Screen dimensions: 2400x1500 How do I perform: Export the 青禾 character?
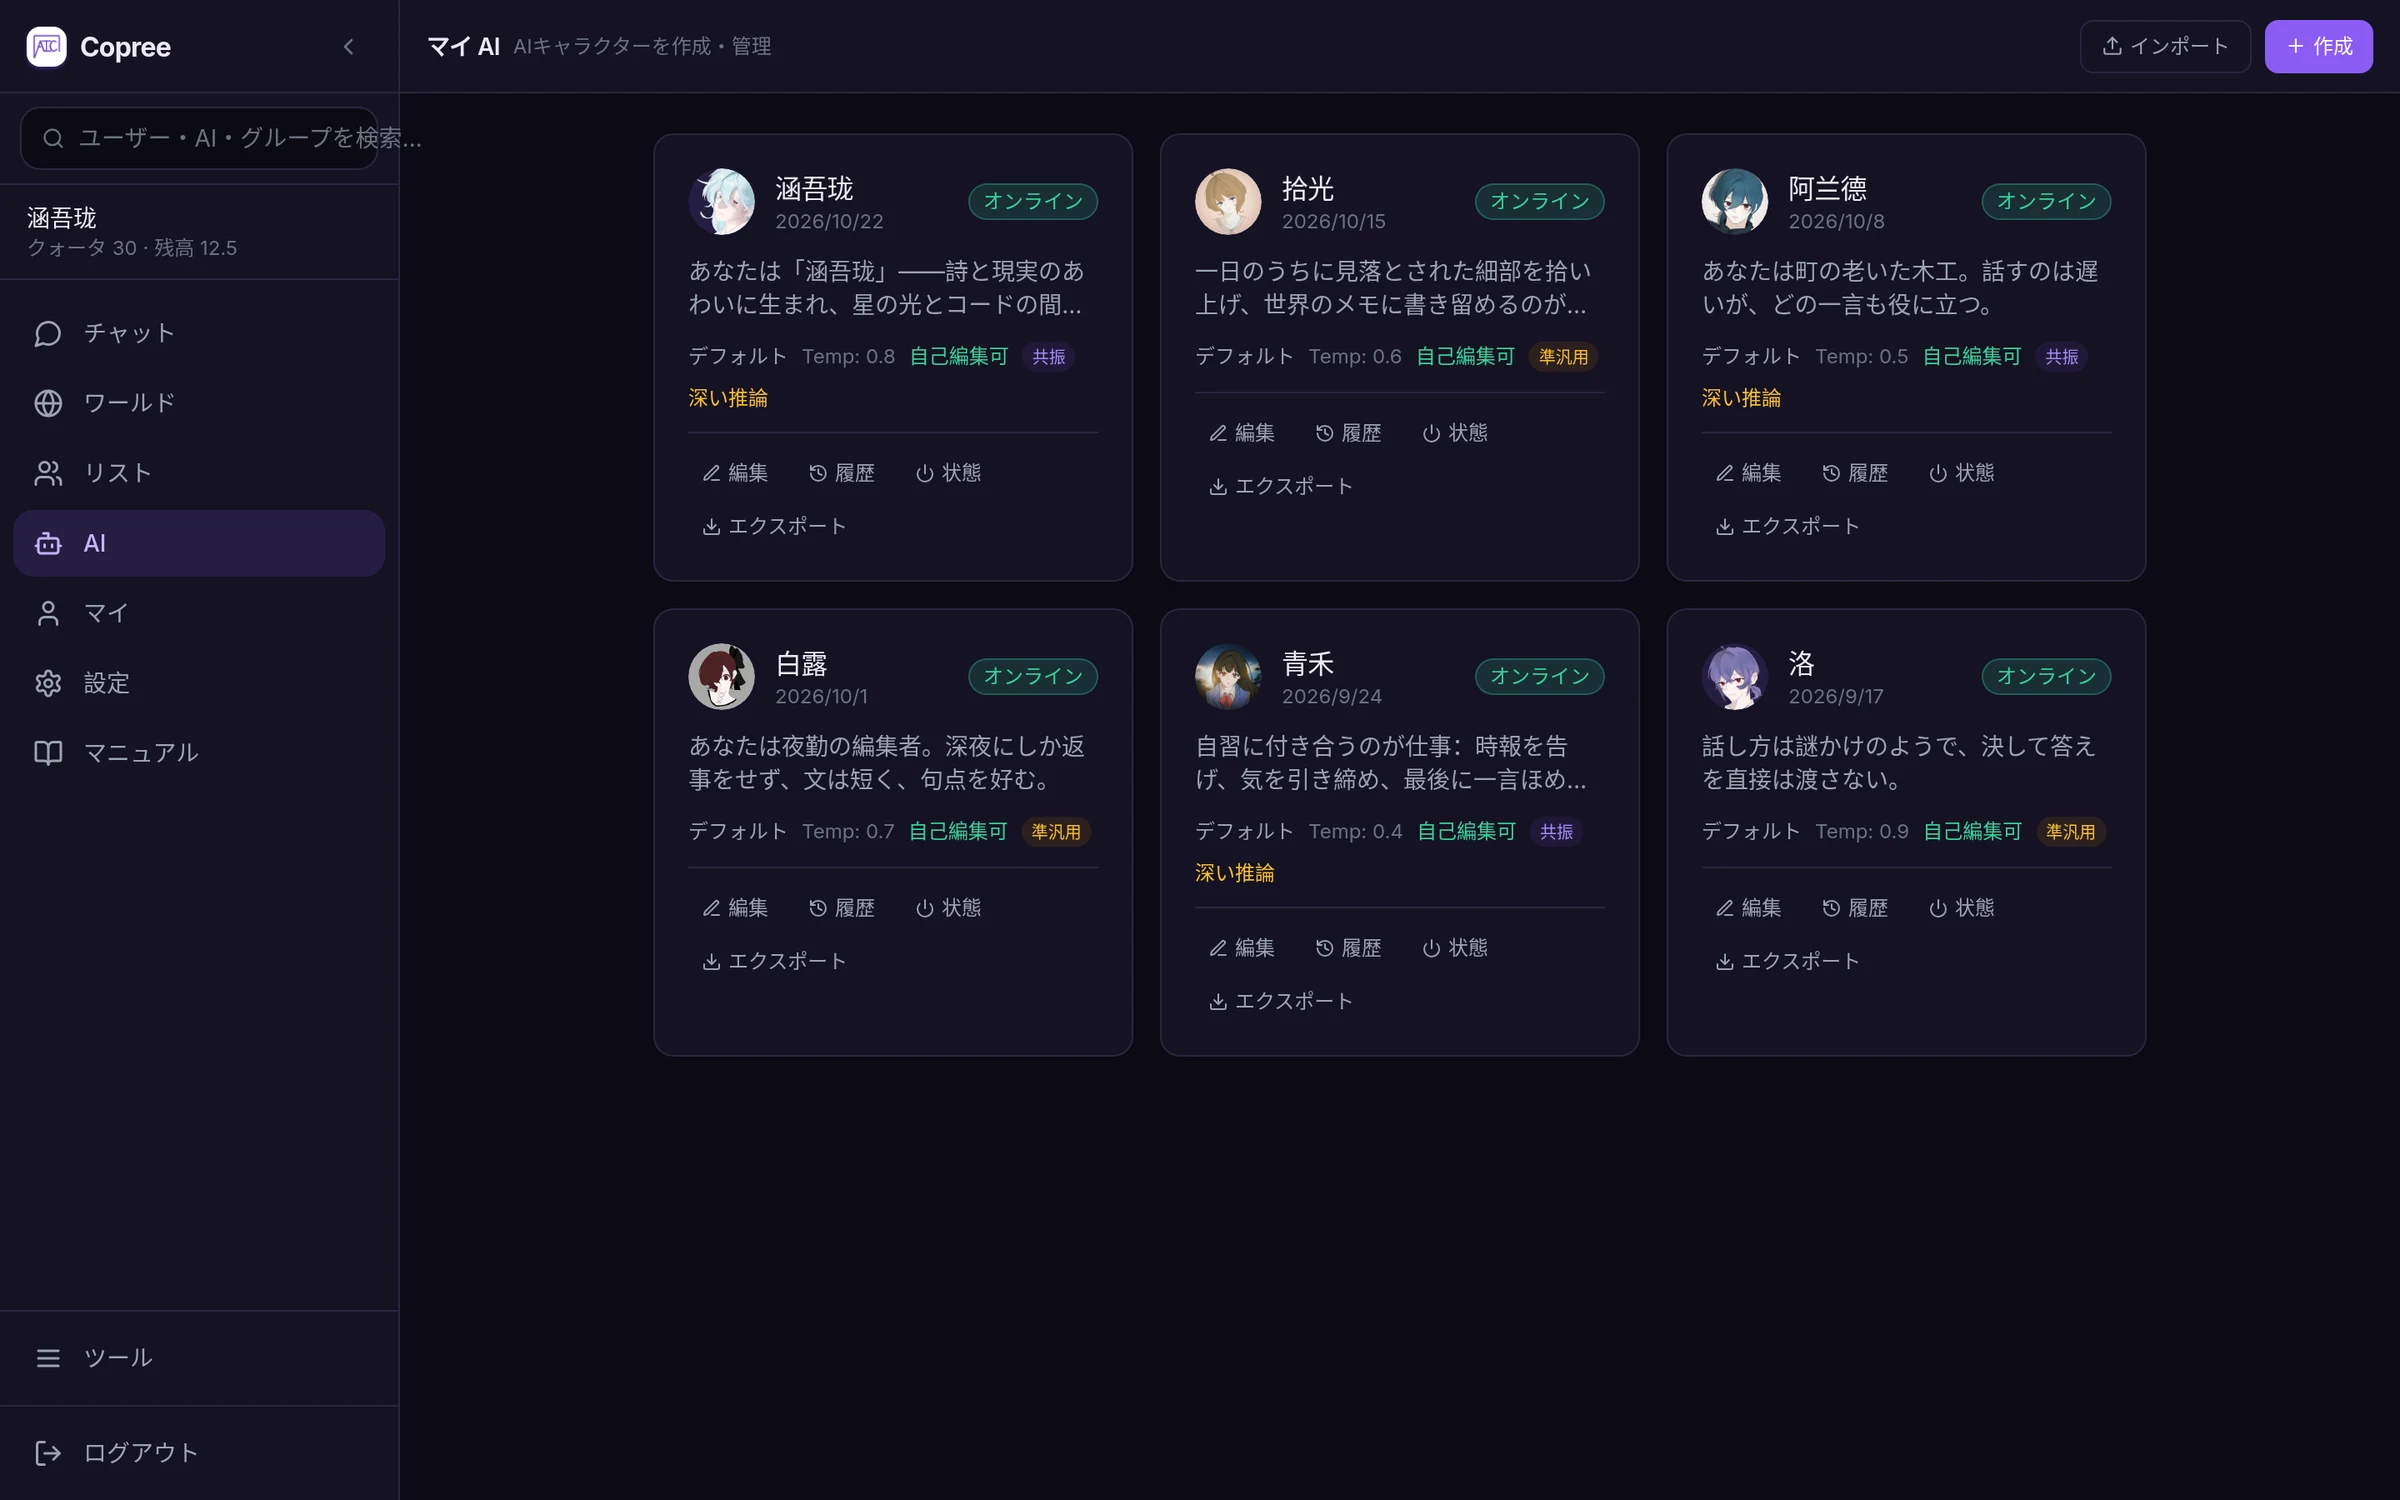tap(1281, 1001)
